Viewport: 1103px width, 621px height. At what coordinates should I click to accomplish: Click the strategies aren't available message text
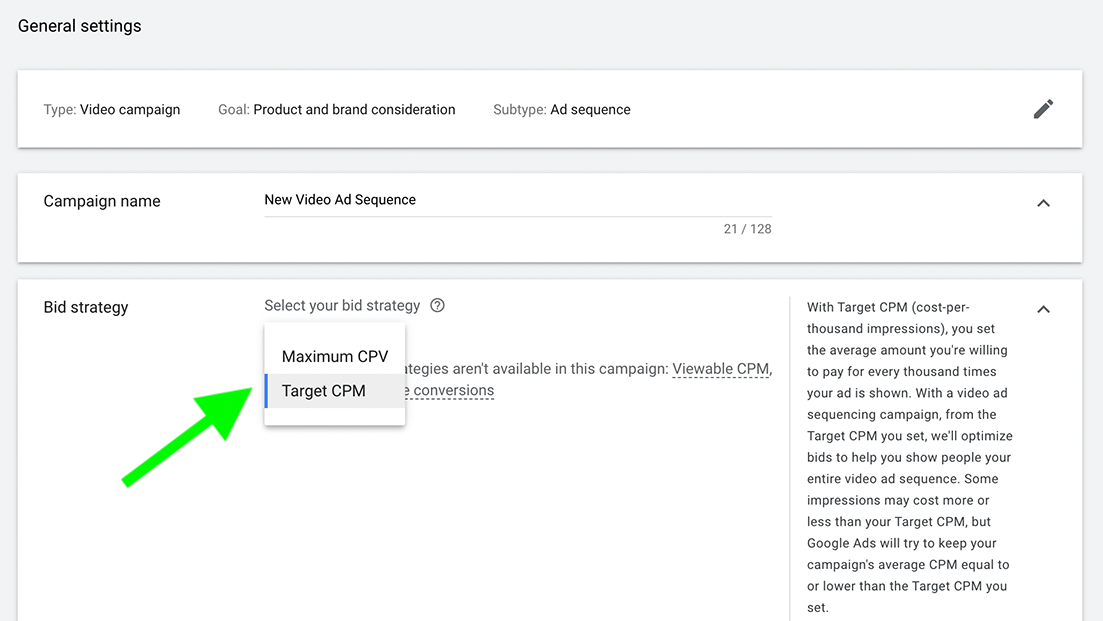[537, 369]
